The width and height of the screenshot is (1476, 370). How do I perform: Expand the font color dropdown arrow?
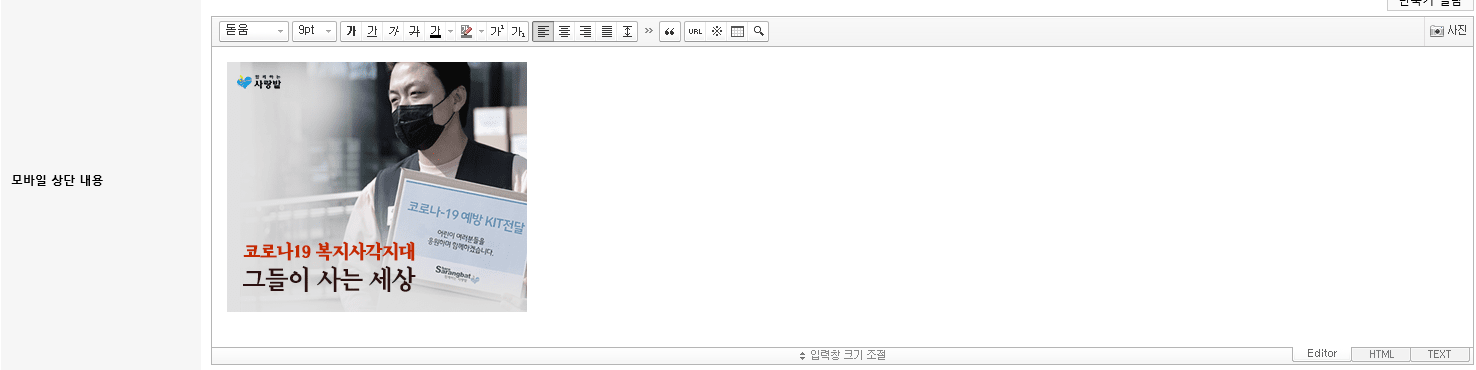(450, 31)
